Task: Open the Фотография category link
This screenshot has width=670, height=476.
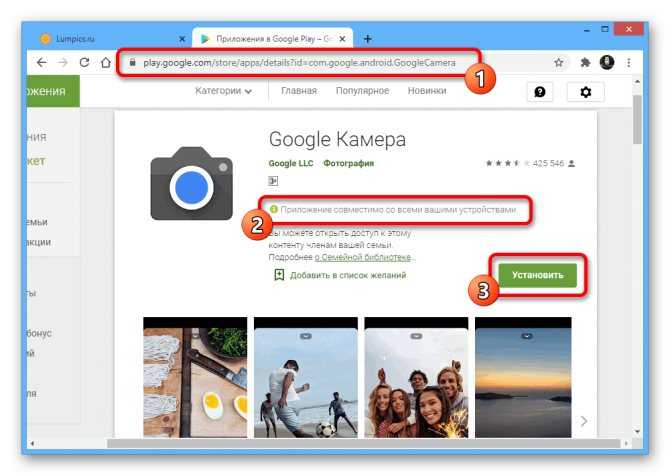Action: (349, 163)
